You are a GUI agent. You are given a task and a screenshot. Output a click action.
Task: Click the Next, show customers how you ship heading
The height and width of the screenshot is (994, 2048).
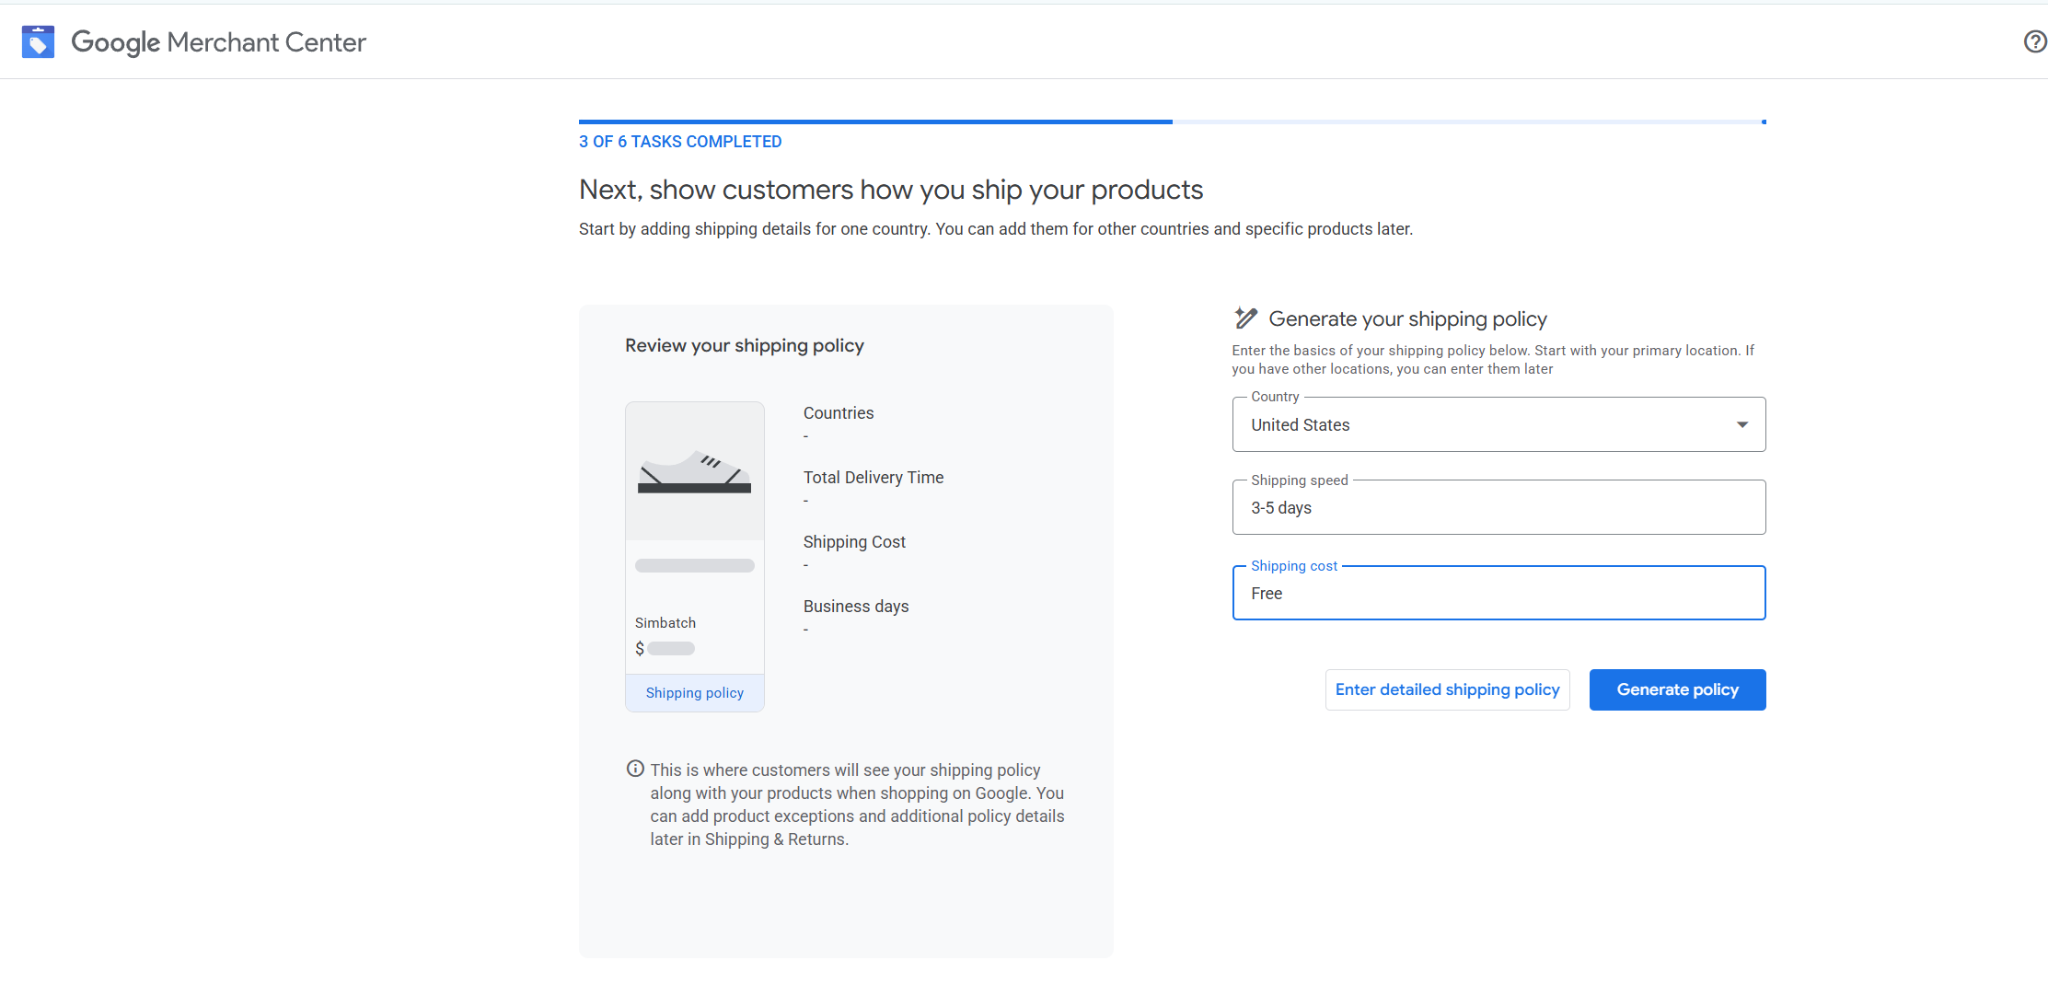click(x=891, y=190)
